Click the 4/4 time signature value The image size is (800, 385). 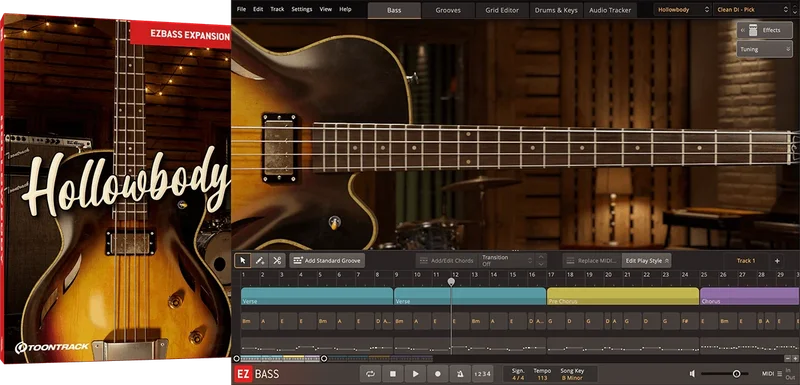click(518, 378)
